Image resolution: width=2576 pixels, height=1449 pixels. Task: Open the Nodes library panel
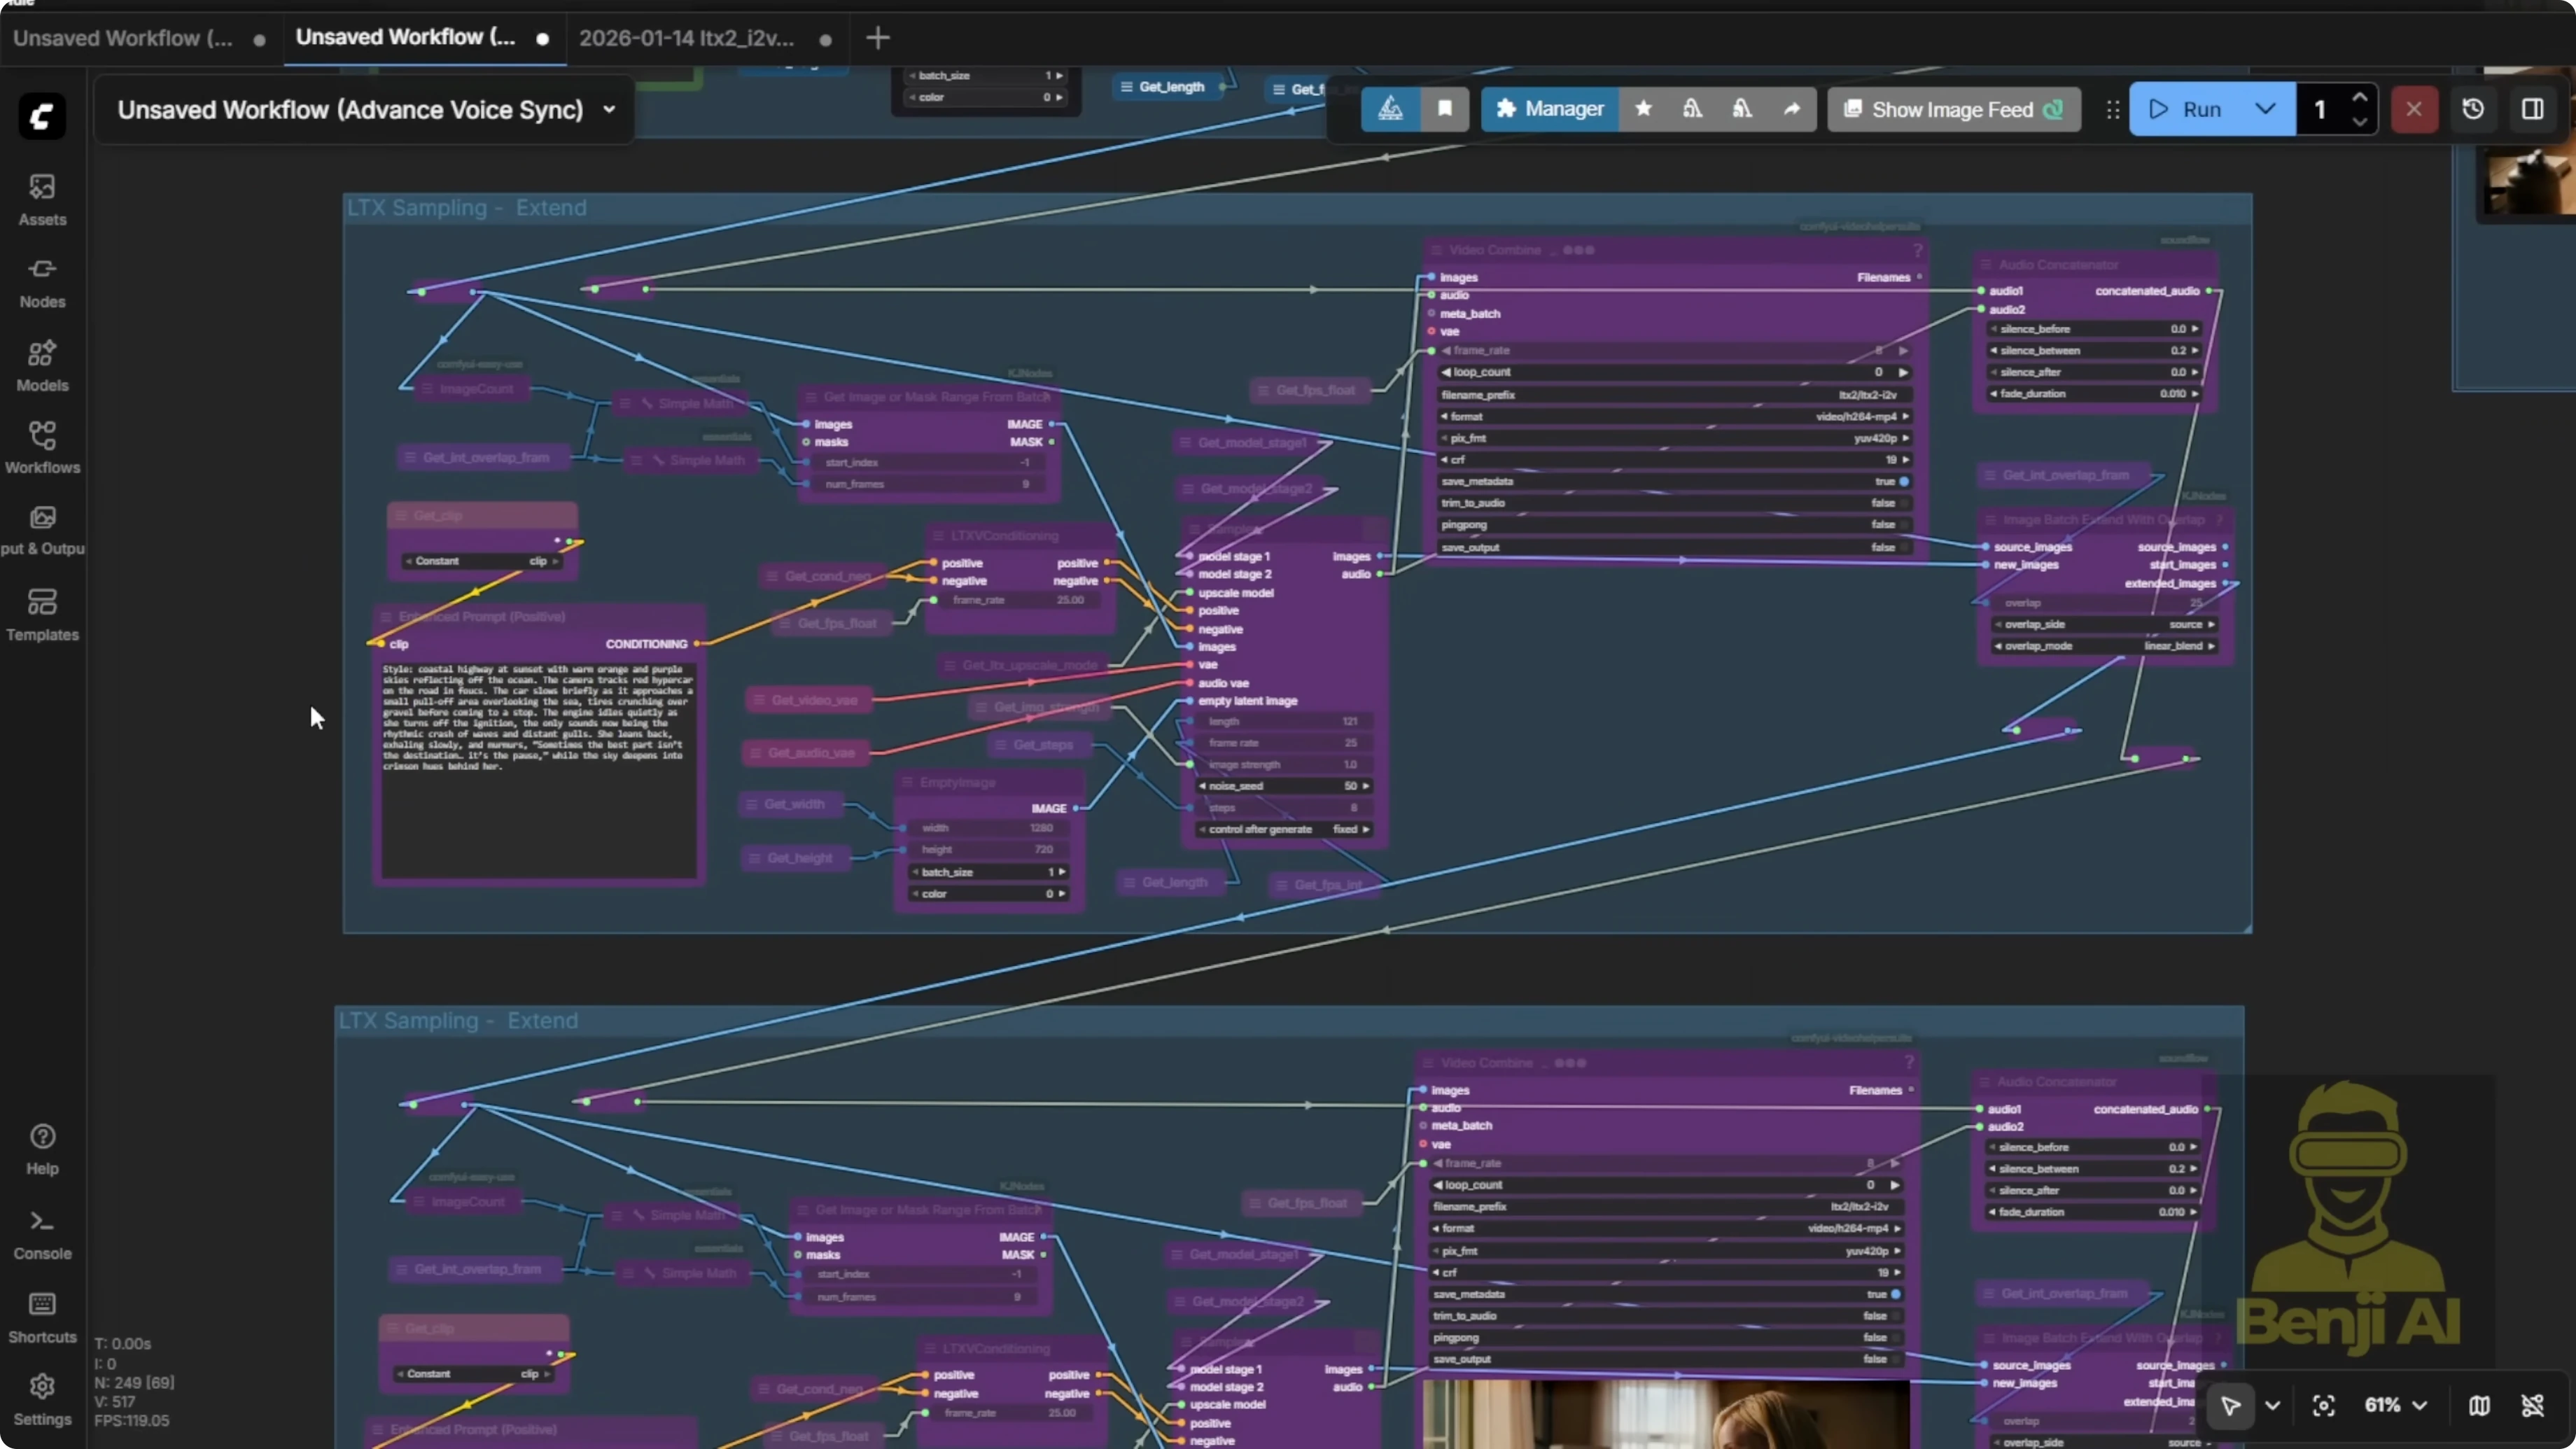tap(42, 282)
